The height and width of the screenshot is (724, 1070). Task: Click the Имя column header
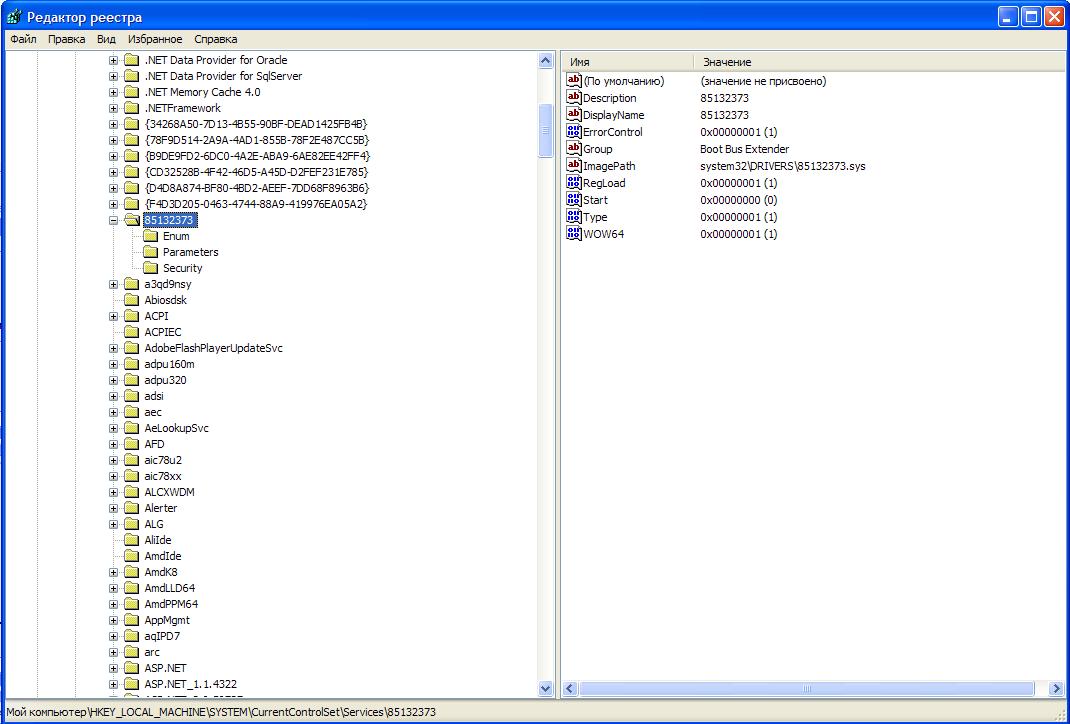[626, 62]
